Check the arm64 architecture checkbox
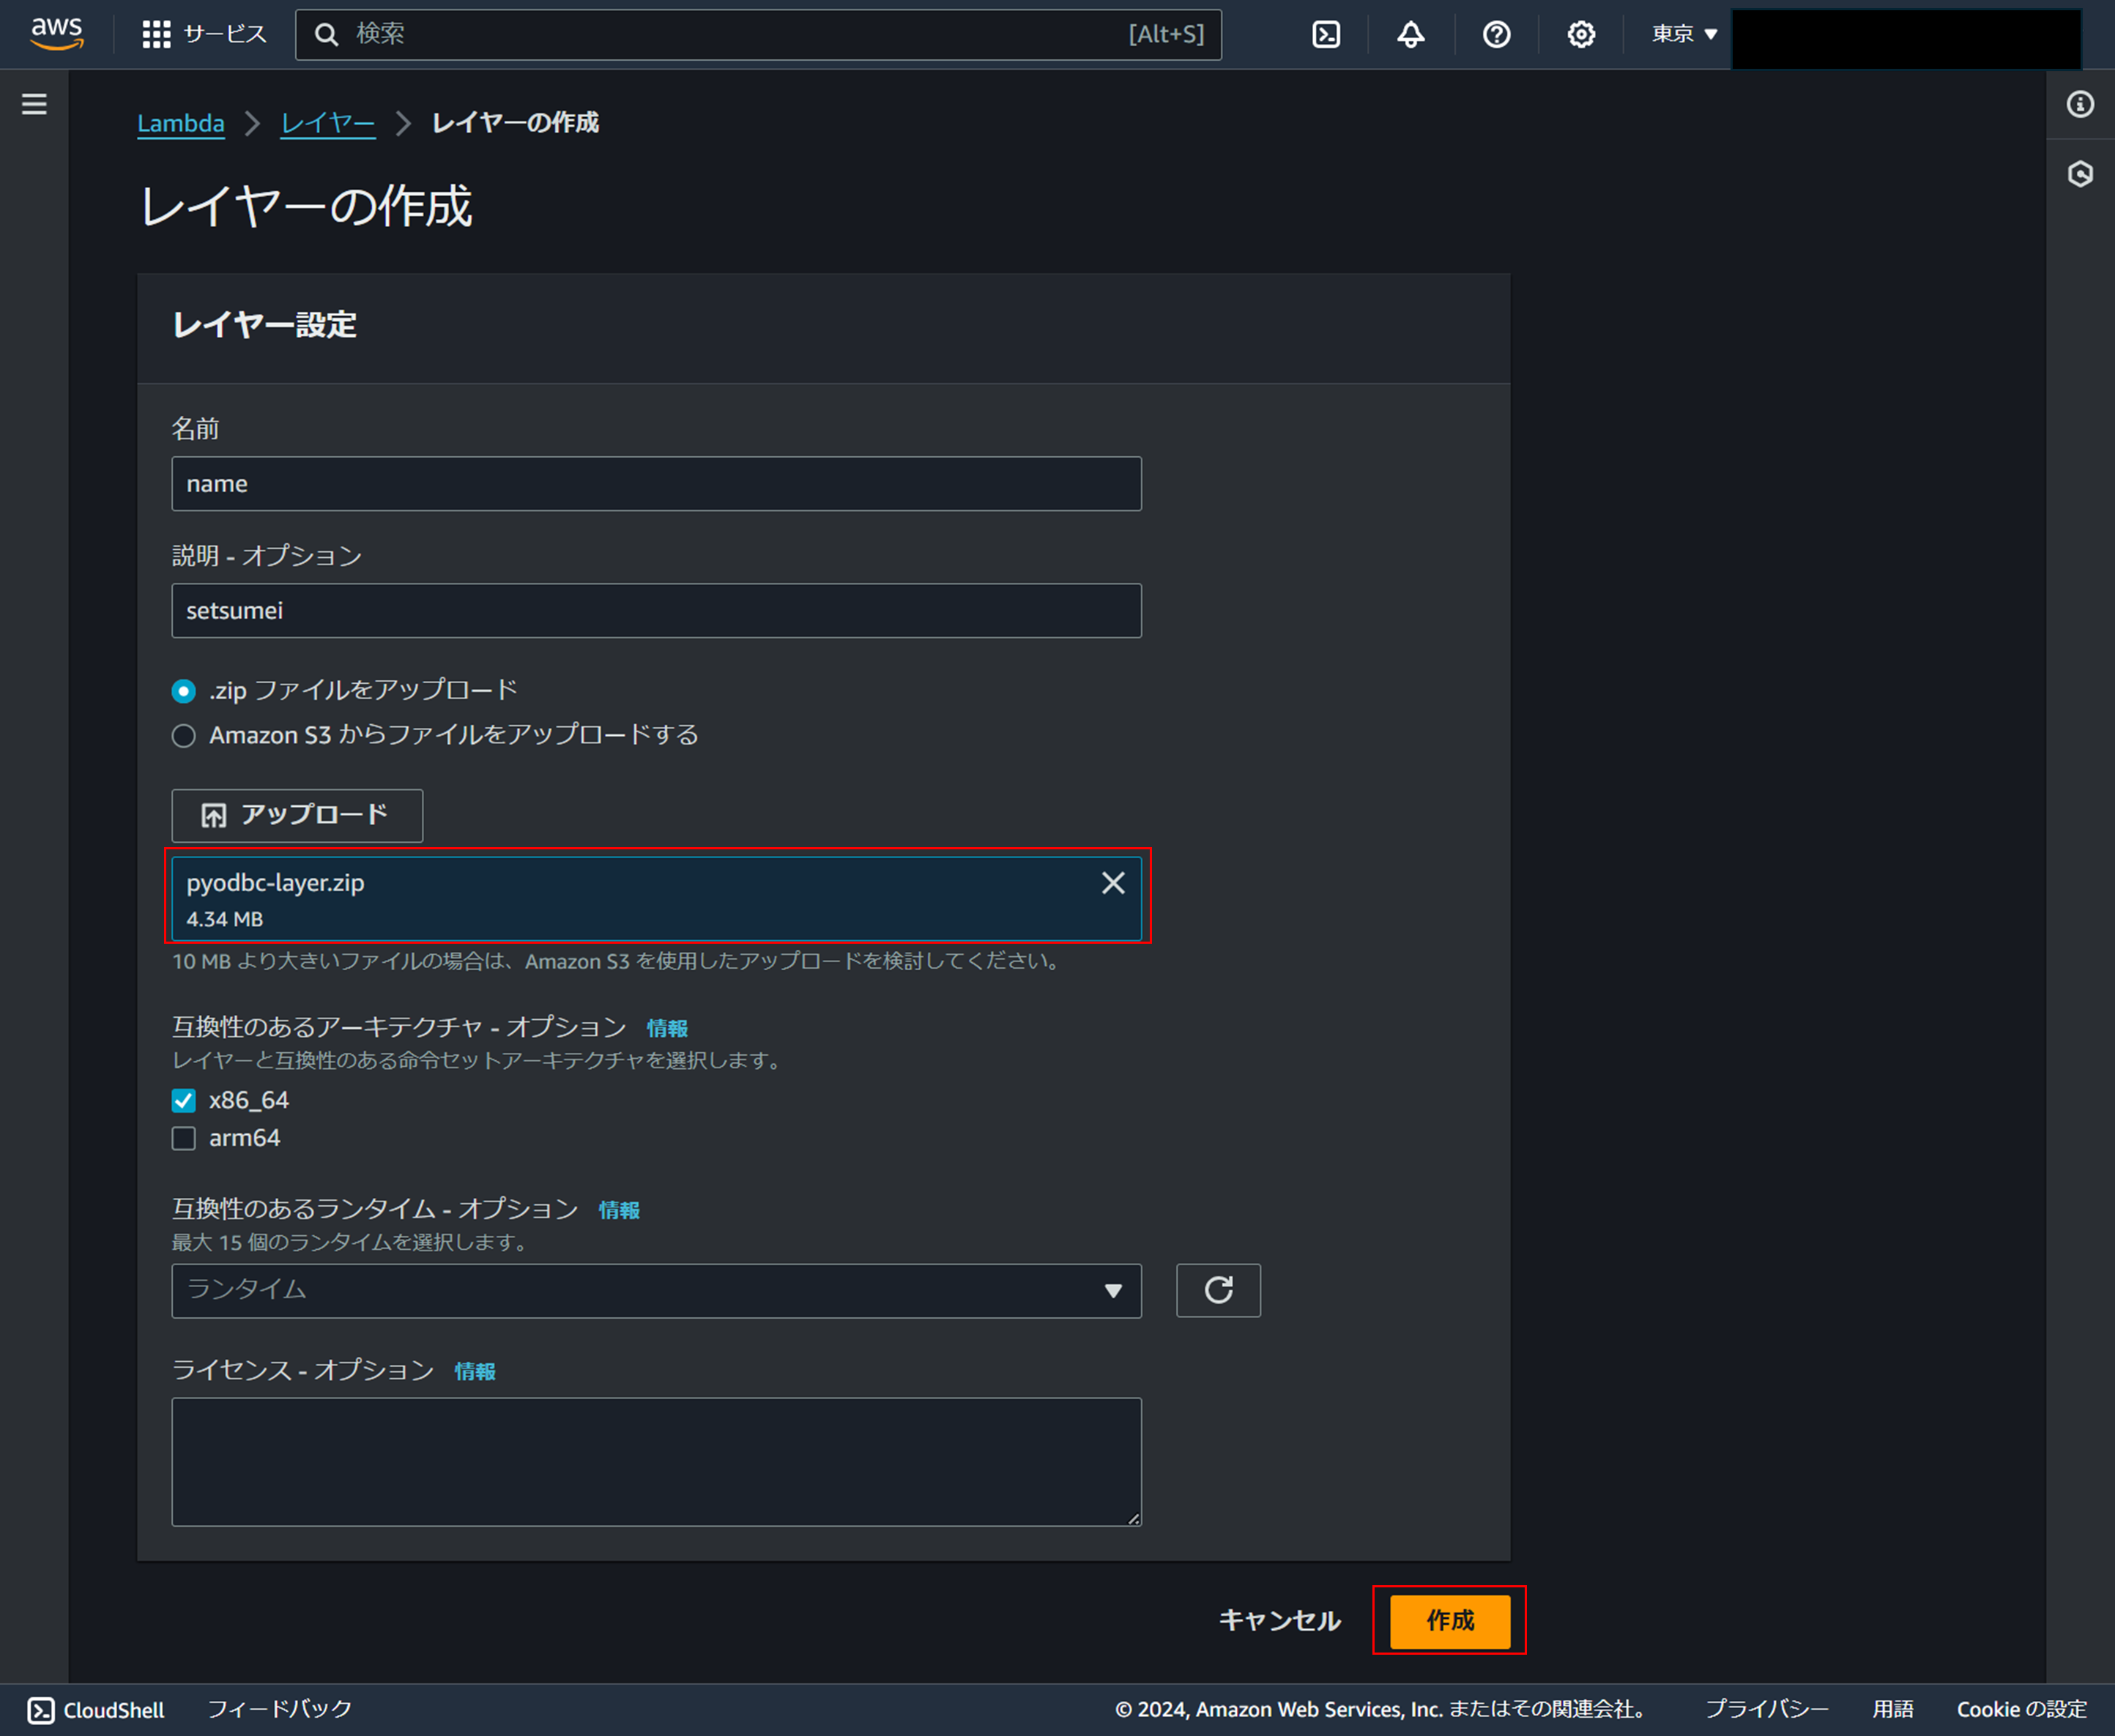 pyautogui.click(x=184, y=1137)
